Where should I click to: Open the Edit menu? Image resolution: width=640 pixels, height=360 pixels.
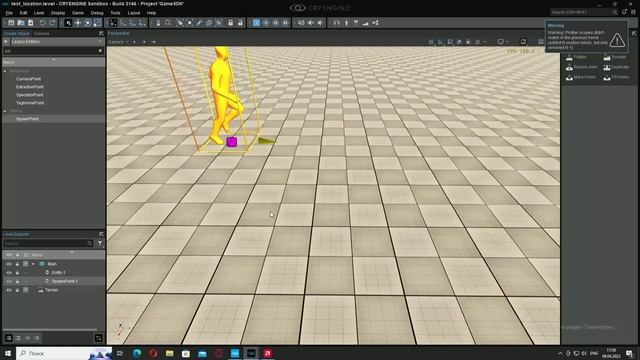click(x=23, y=13)
